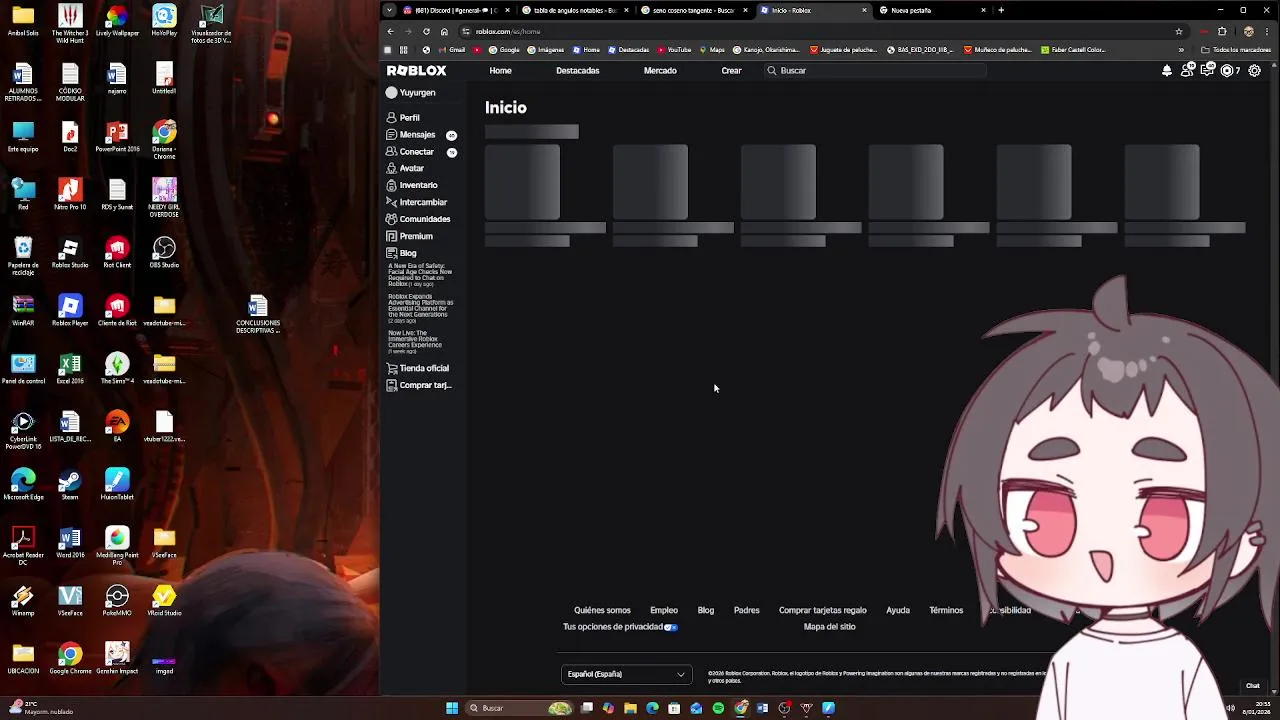Expand the Español (España) language dropdown

point(625,674)
